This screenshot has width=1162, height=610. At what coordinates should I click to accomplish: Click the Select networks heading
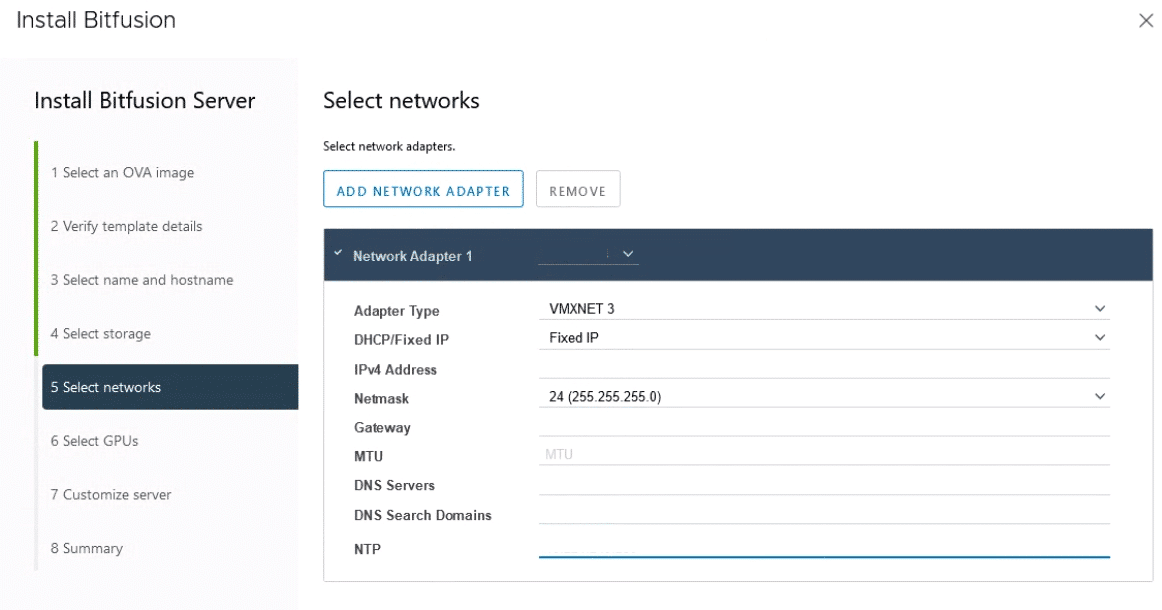[x=401, y=100]
